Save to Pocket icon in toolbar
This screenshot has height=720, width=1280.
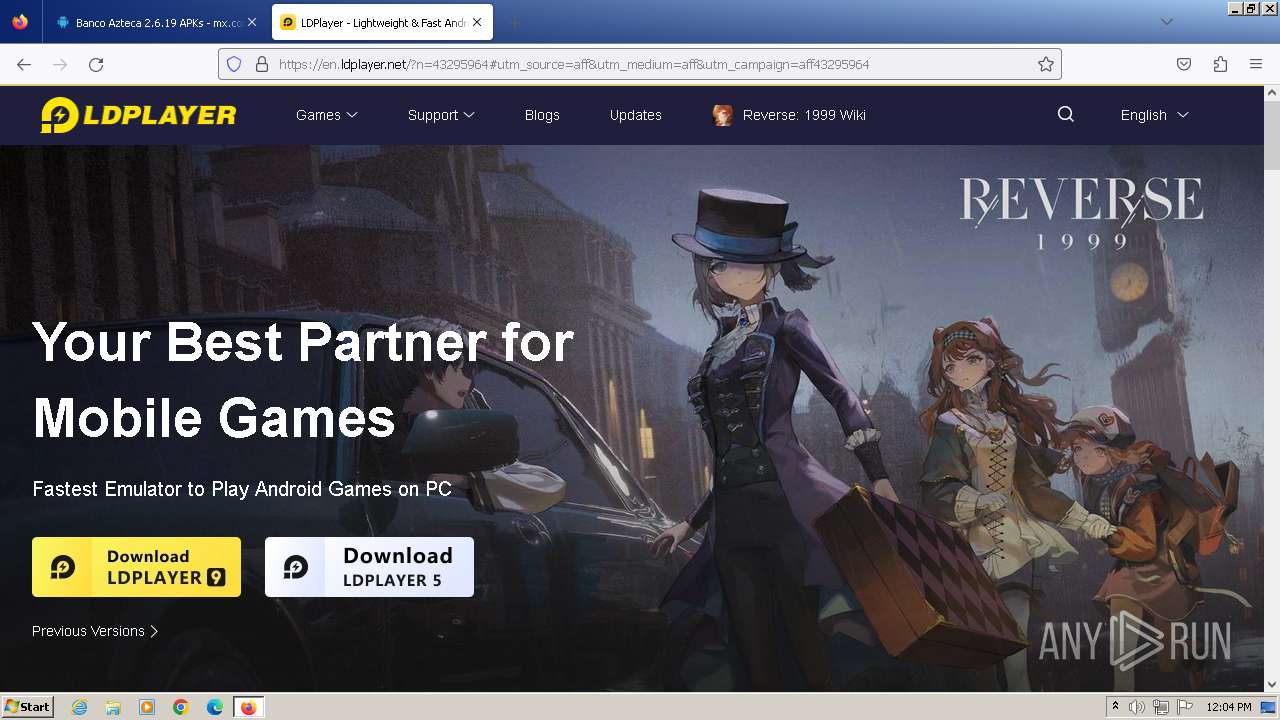coord(1184,64)
